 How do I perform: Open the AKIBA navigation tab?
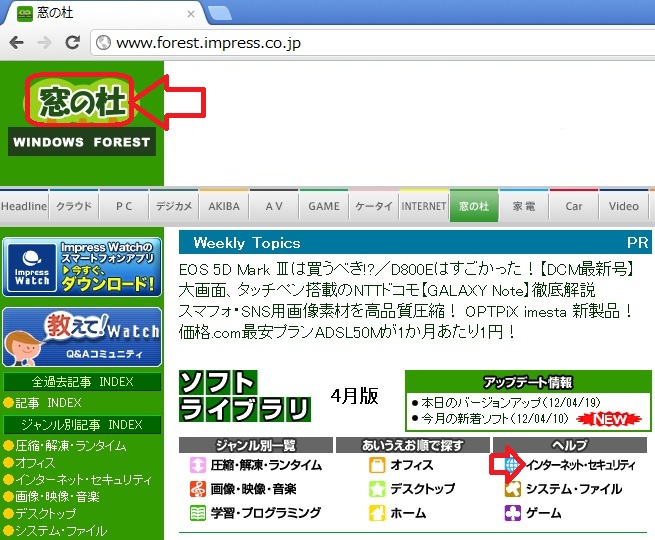224,206
